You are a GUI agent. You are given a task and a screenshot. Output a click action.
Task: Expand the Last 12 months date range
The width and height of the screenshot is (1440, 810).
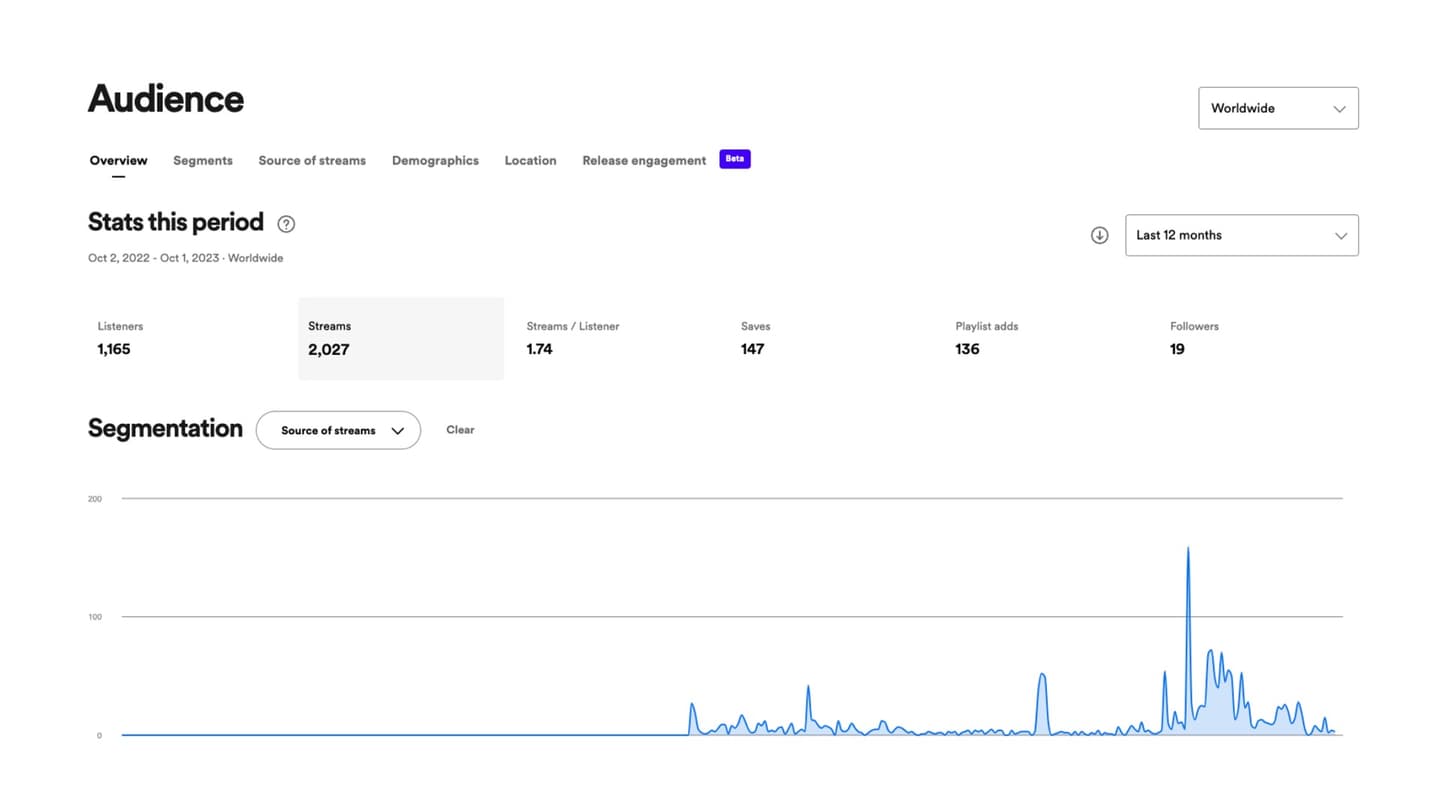1241,235
